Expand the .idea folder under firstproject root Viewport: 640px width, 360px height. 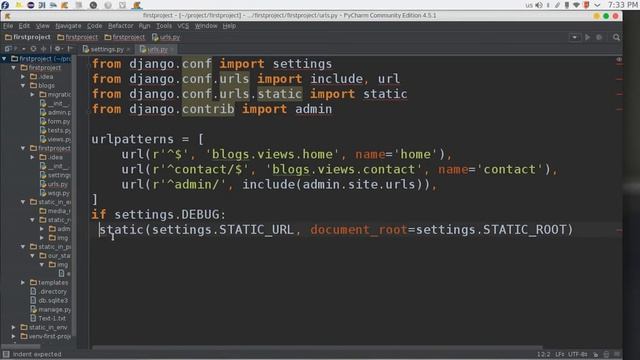click(23, 77)
